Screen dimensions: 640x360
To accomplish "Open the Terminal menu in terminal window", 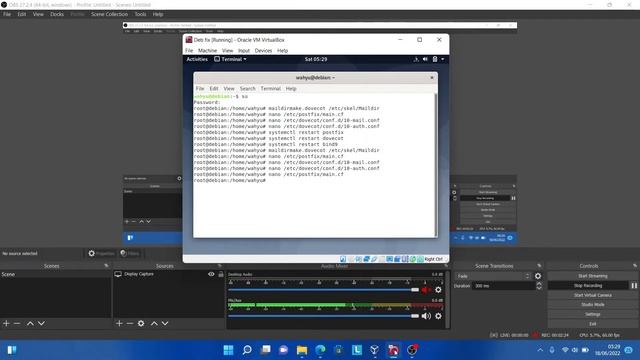I will coord(270,89).
